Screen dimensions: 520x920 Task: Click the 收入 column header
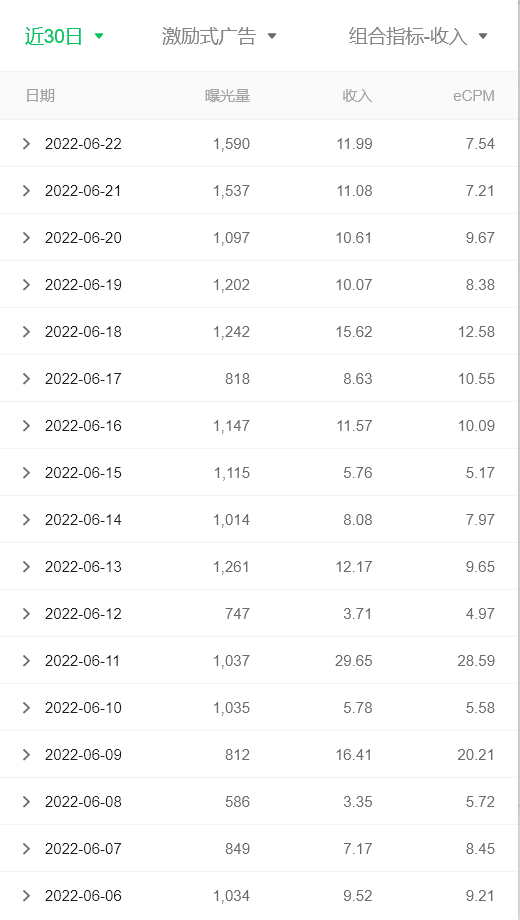(x=357, y=96)
